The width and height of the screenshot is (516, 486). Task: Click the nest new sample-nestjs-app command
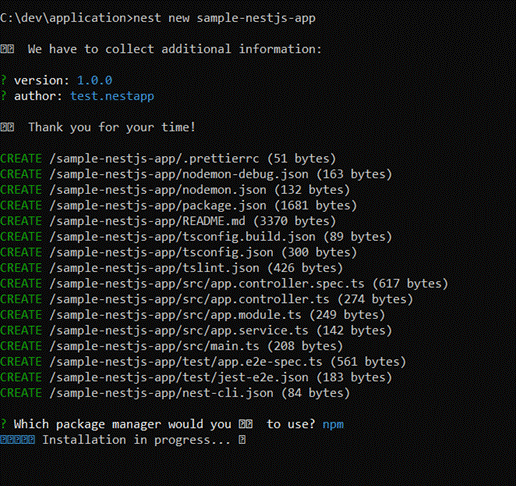224,18
